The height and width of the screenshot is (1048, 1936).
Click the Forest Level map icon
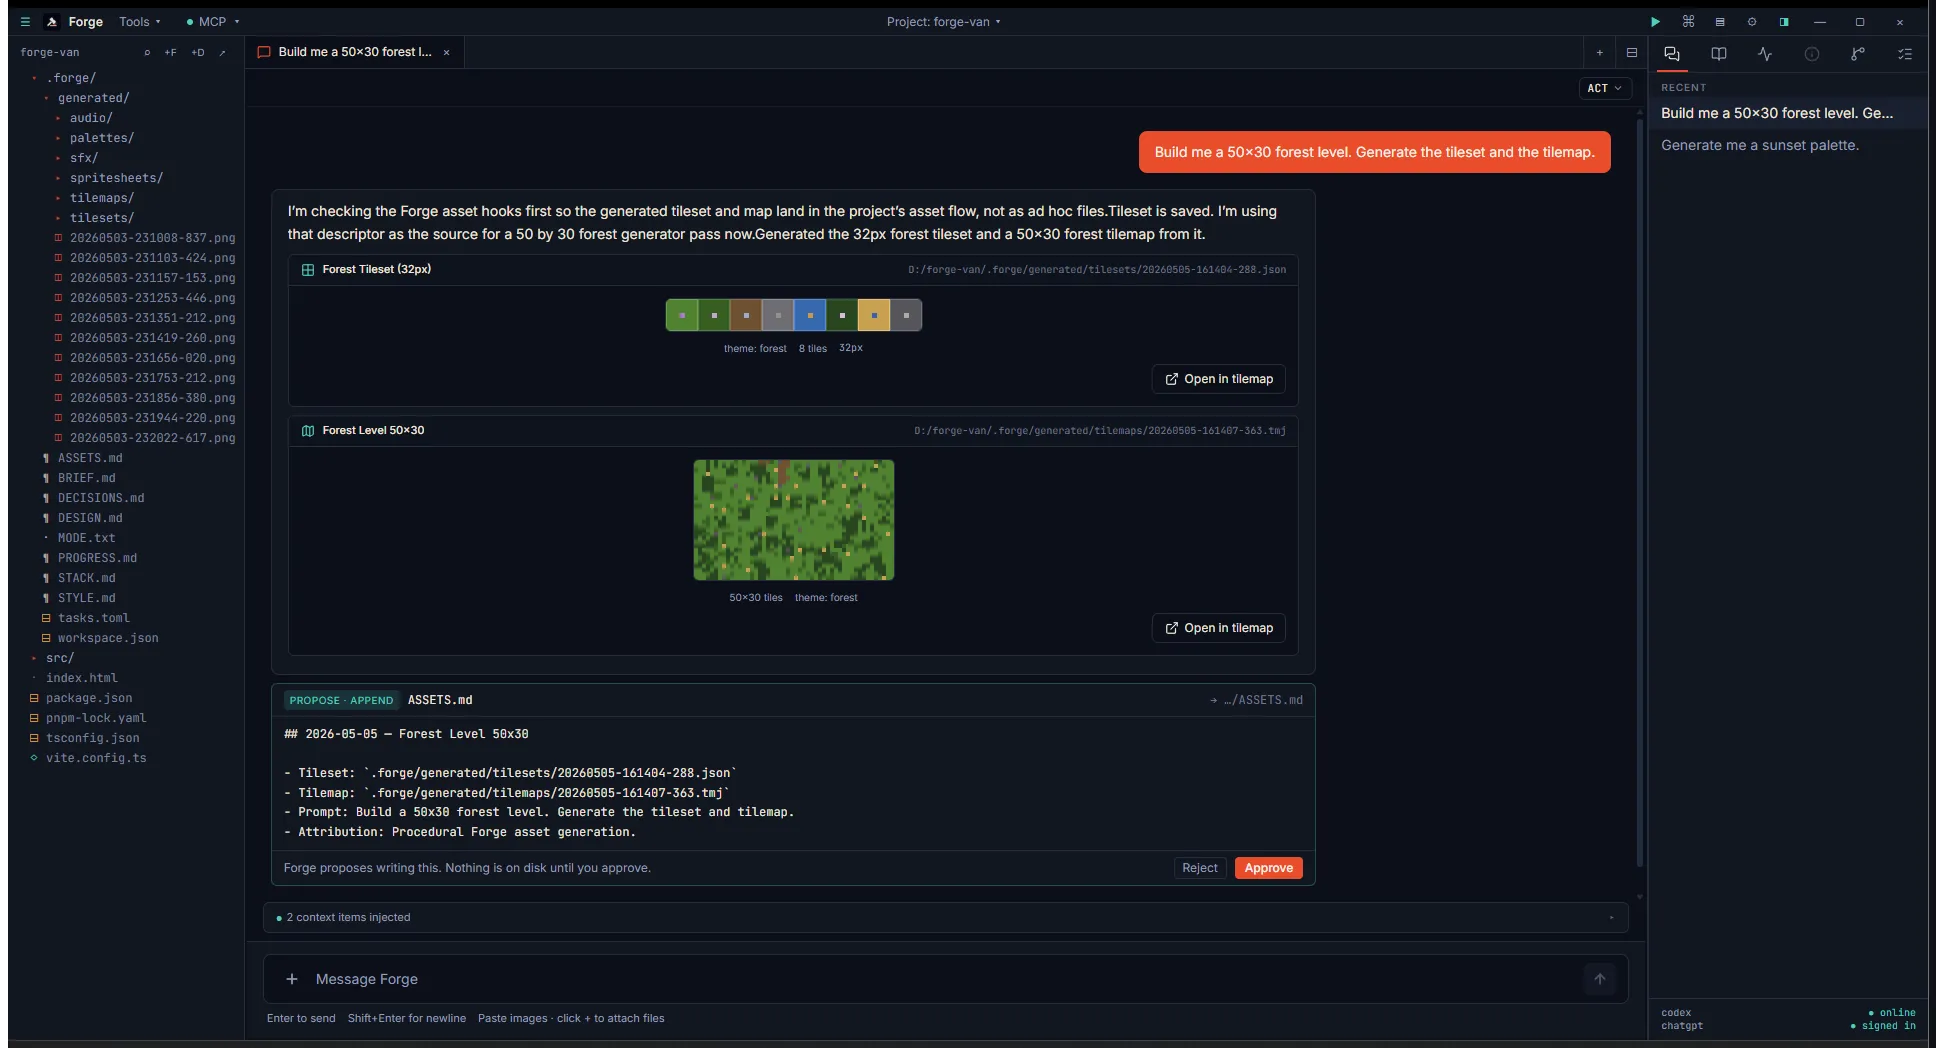click(x=308, y=430)
